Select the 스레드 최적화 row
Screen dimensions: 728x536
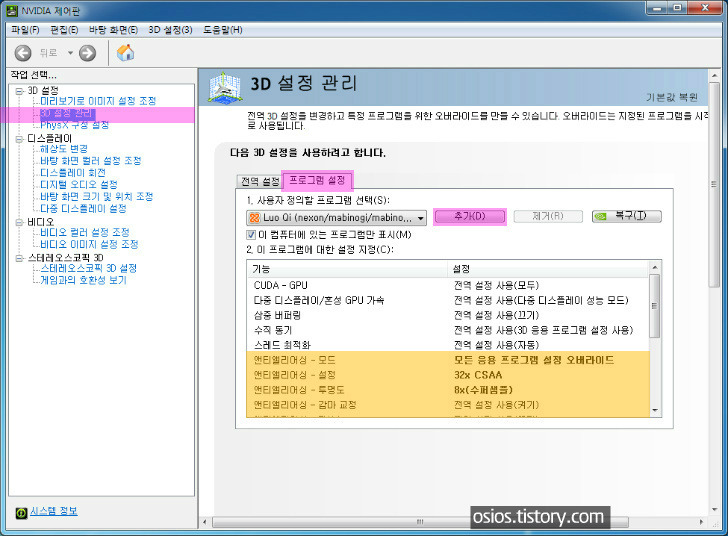click(448, 345)
